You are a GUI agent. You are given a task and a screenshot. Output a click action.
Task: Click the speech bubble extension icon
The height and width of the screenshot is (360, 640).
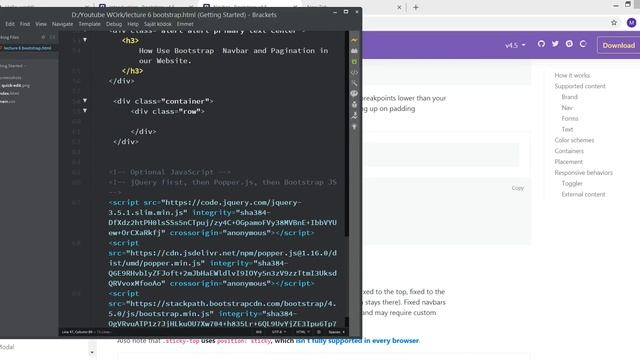pos(354,93)
